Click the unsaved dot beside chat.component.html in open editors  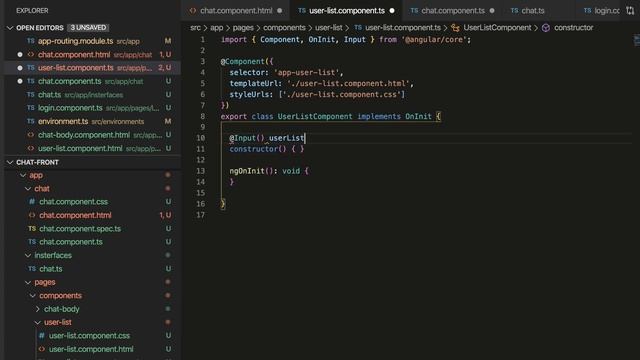(x=20, y=54)
